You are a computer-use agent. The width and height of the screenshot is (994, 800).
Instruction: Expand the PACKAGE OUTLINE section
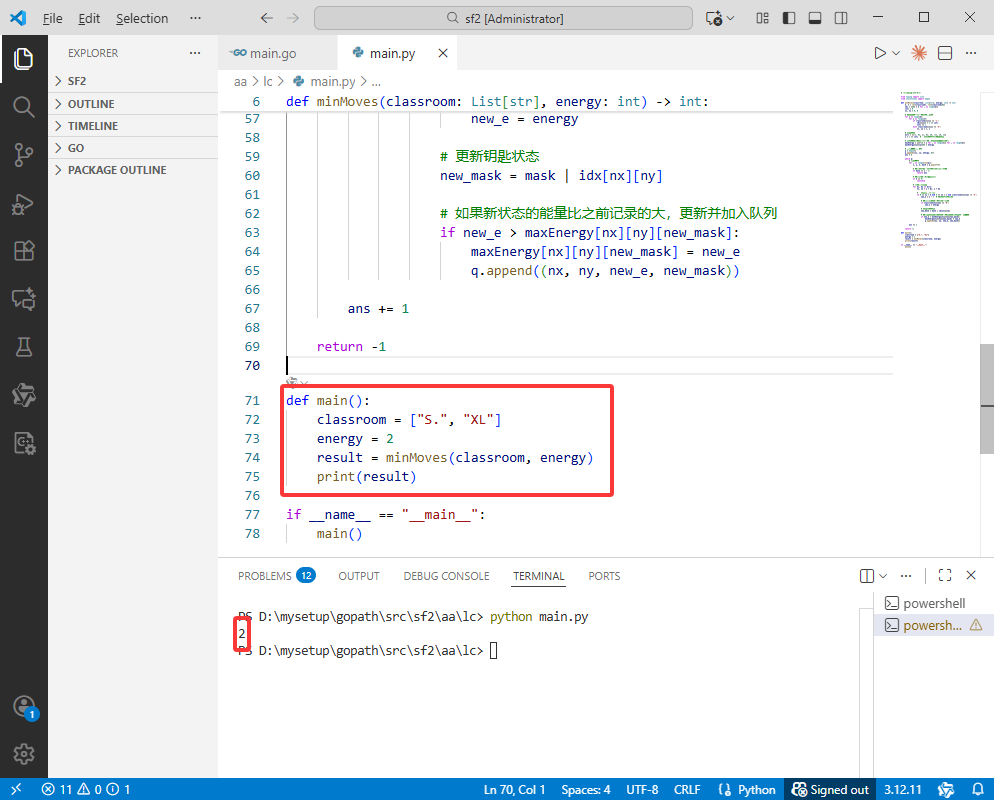point(133,170)
